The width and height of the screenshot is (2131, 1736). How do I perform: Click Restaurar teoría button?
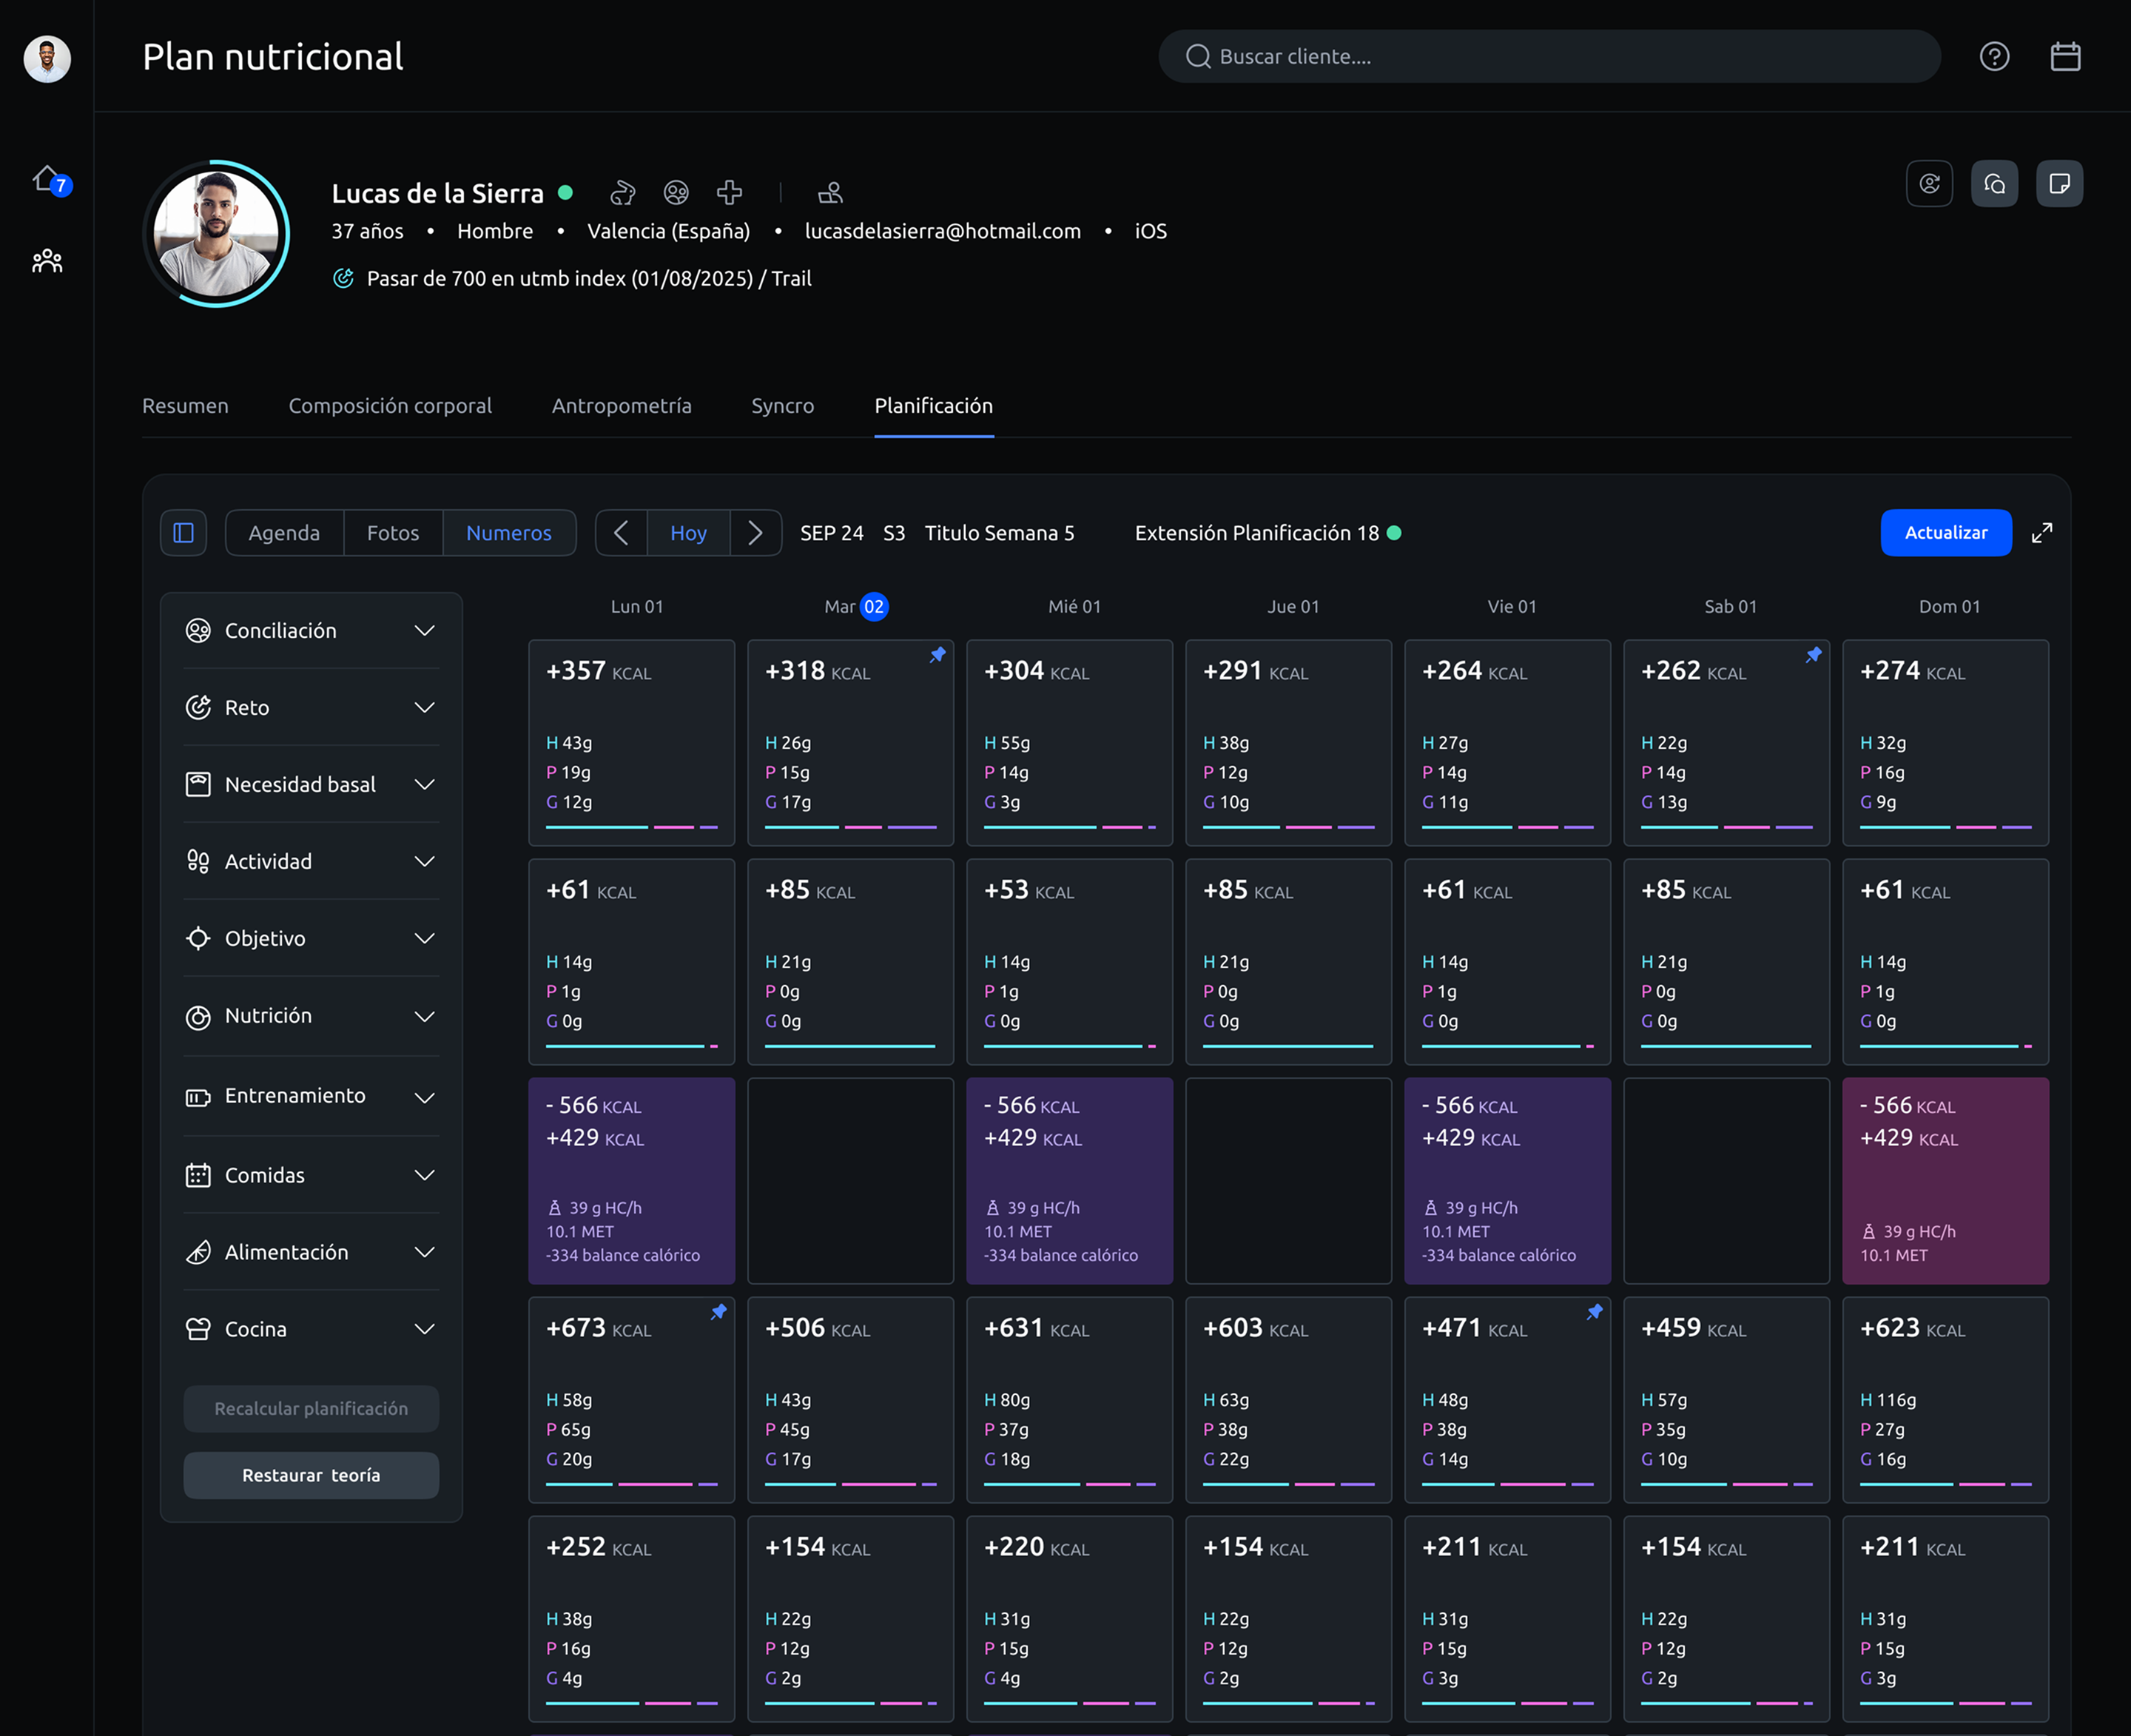[311, 1475]
